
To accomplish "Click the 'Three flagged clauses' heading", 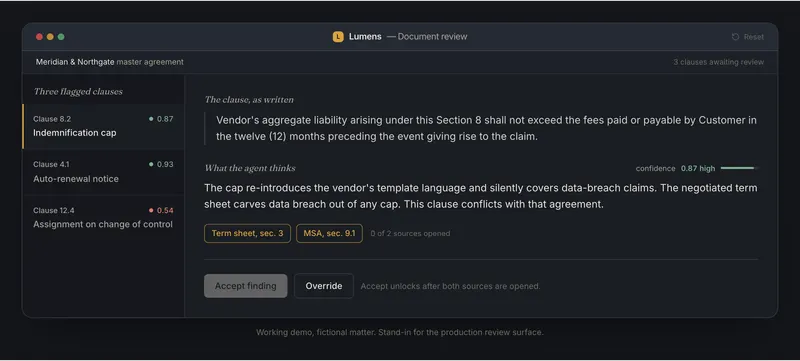I will (78, 92).
